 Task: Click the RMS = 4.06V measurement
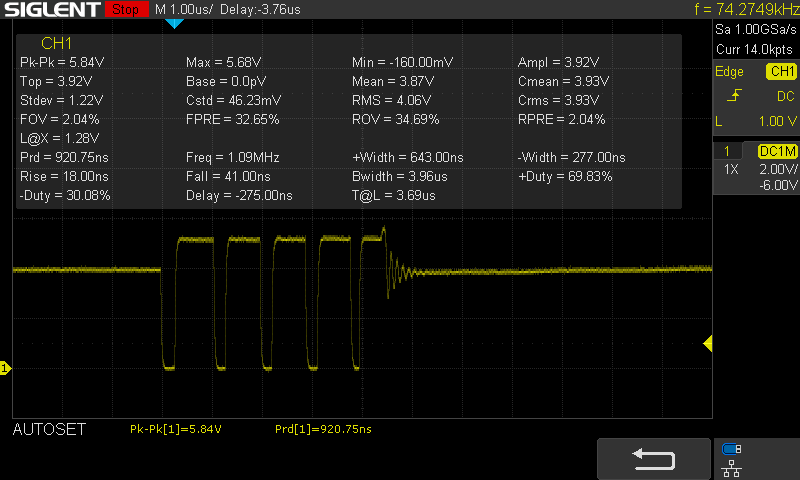pyautogui.click(x=391, y=100)
